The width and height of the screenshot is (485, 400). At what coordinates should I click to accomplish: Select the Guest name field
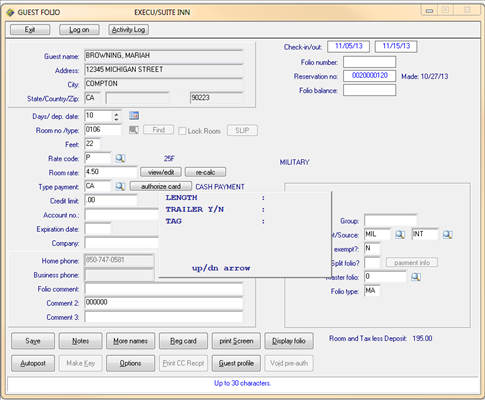(164, 56)
